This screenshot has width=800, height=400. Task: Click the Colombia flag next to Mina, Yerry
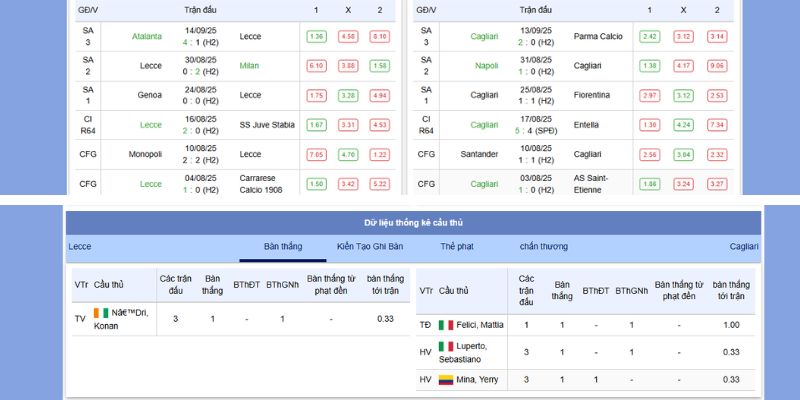(446, 380)
